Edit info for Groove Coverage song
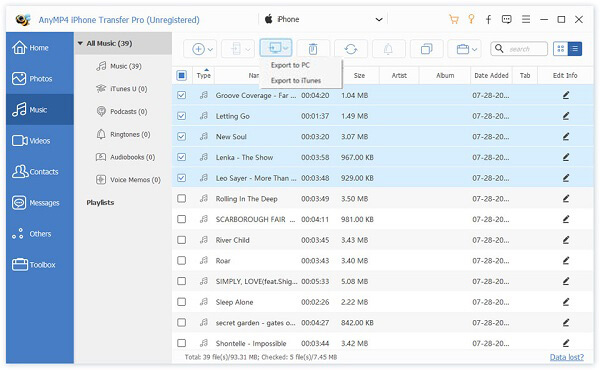600x370 pixels. [566, 95]
